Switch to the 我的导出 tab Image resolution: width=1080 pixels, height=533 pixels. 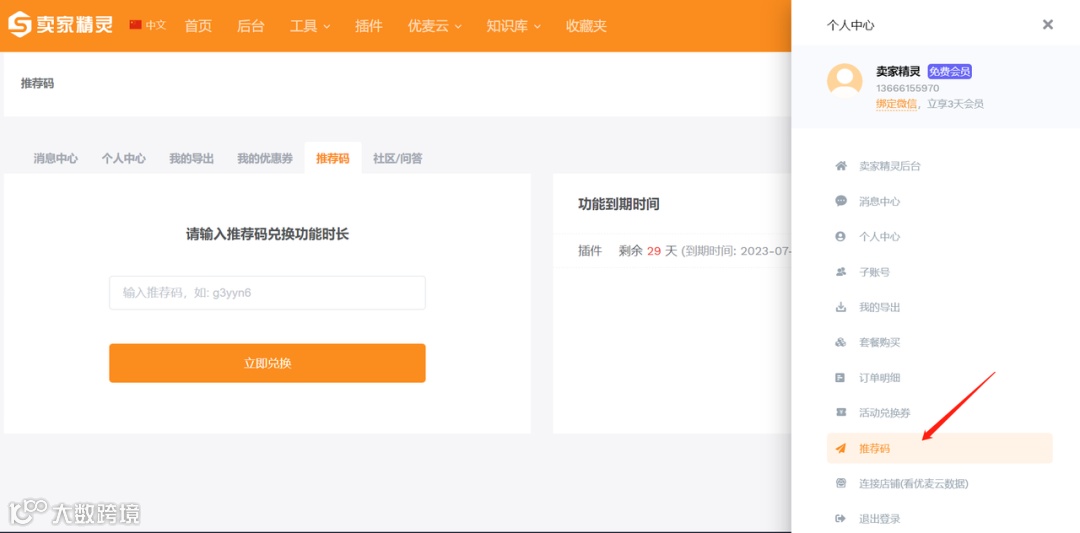(x=191, y=158)
